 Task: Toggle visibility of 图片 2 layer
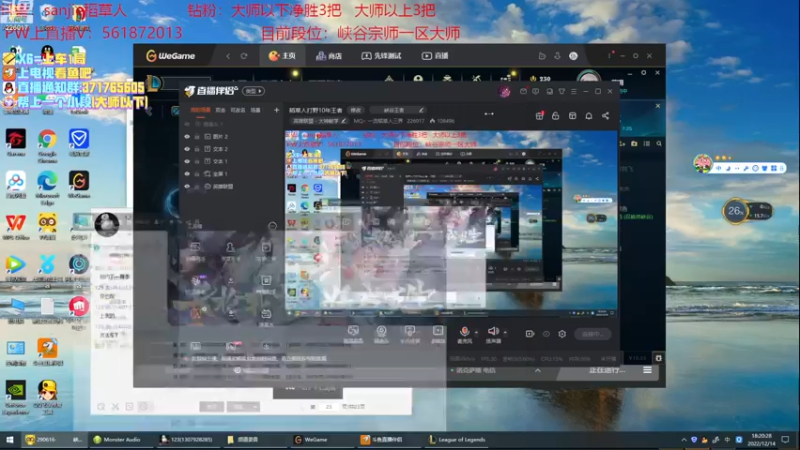187,137
